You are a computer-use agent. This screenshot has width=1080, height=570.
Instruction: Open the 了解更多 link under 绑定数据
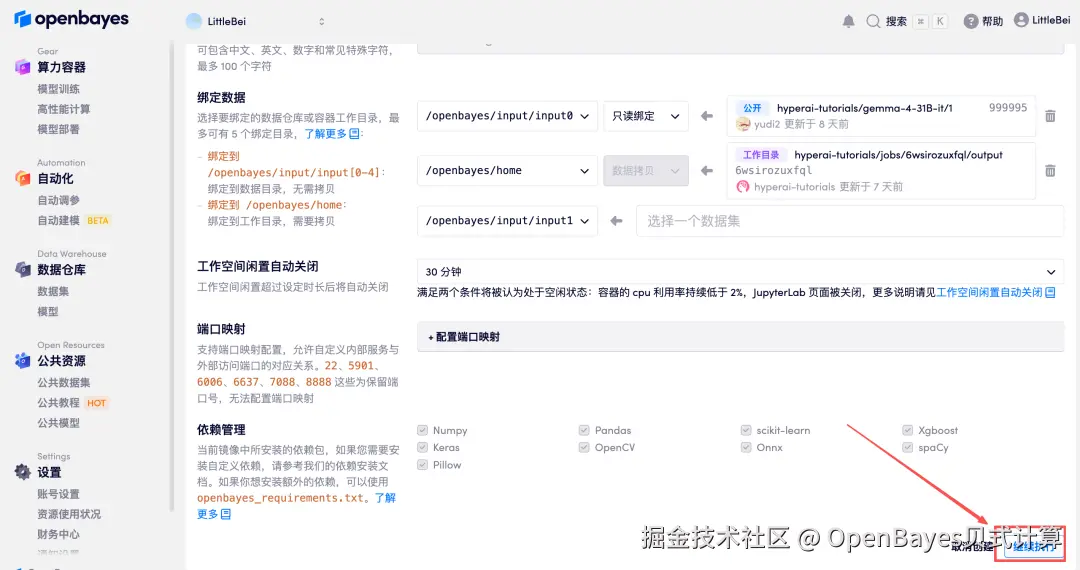point(332,134)
